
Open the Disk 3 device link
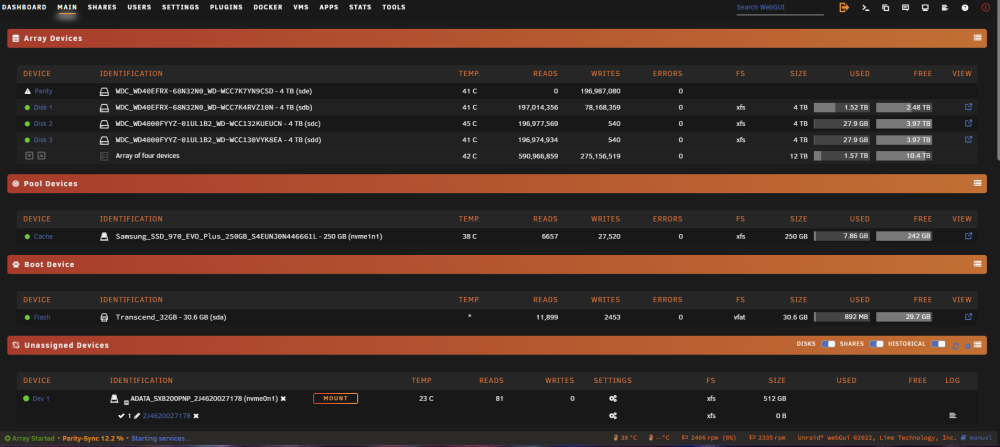point(43,140)
